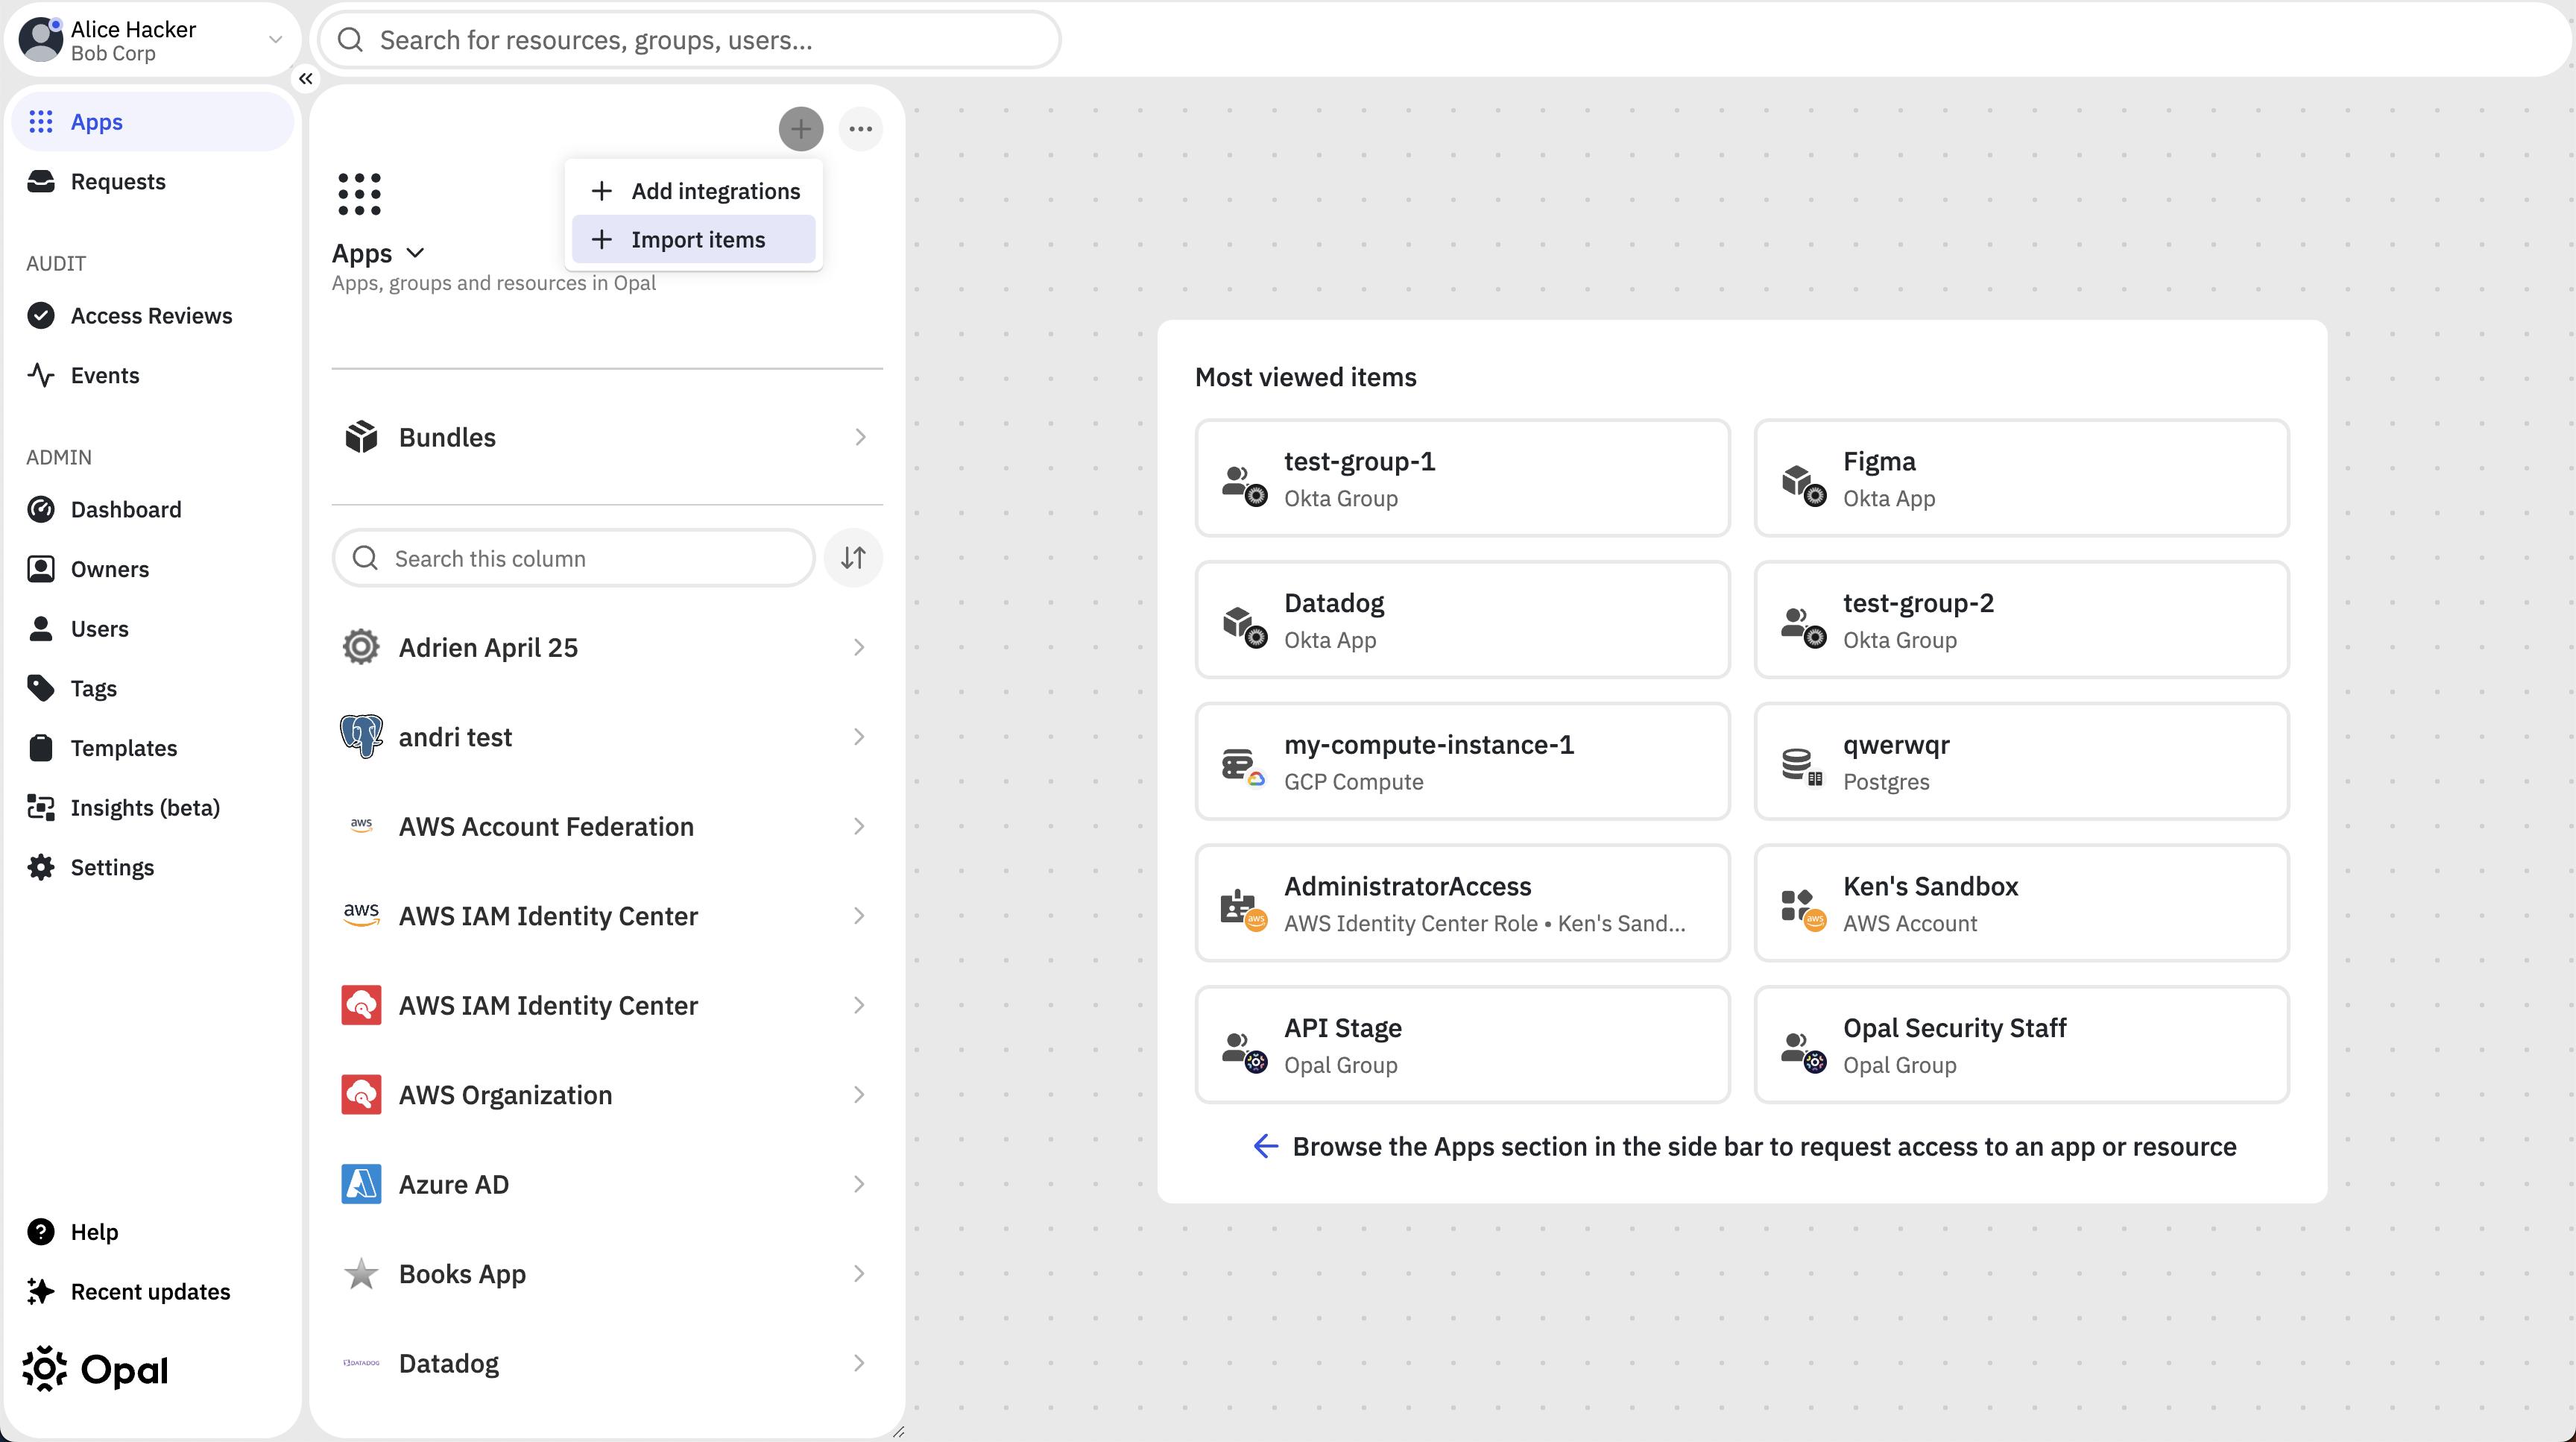2576x1442 pixels.
Task: Grab the panel resize handle at corner
Action: tap(898, 1431)
